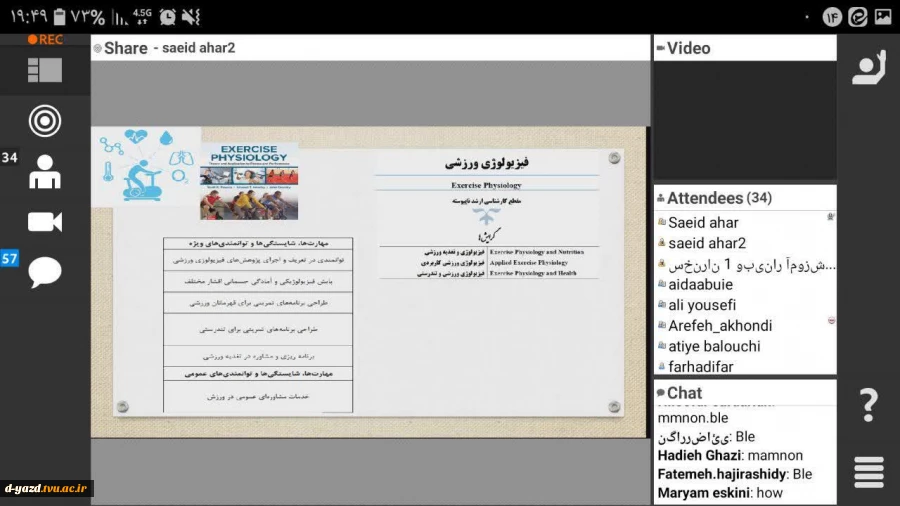
Task: Open the share pod concentric circles icon
Action: point(44,121)
